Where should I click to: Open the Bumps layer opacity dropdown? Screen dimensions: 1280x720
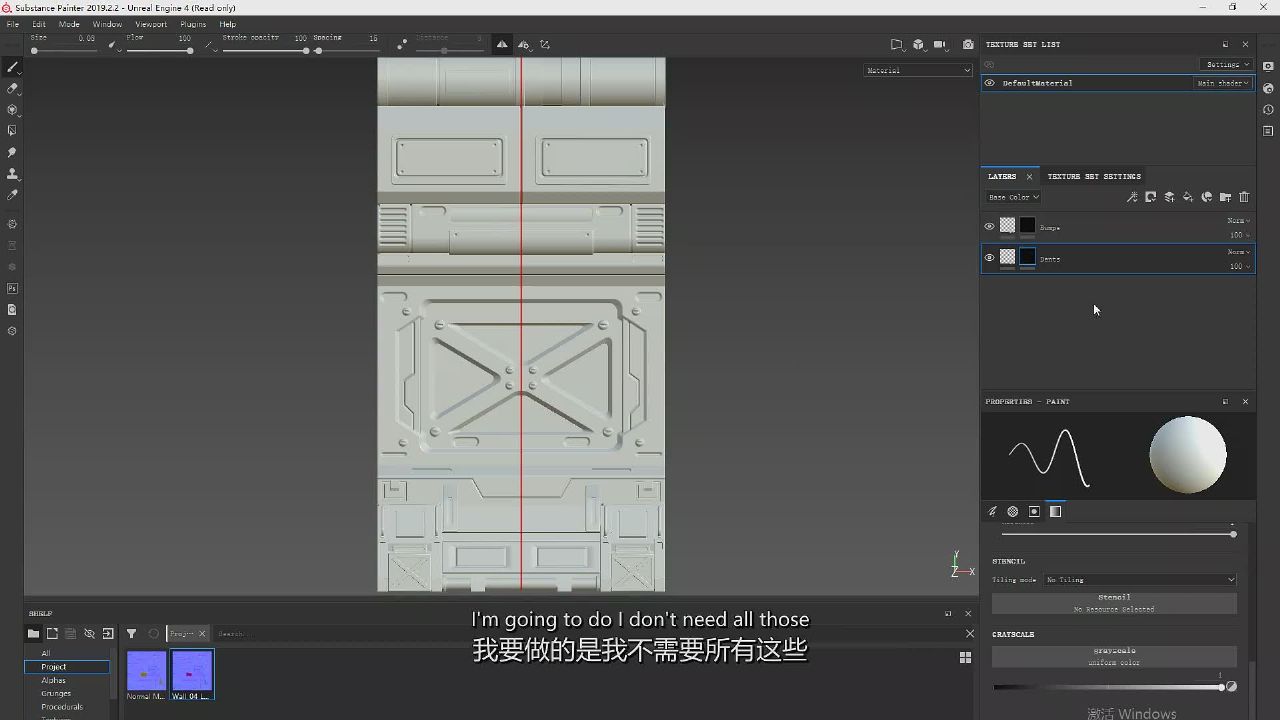[1240, 235]
